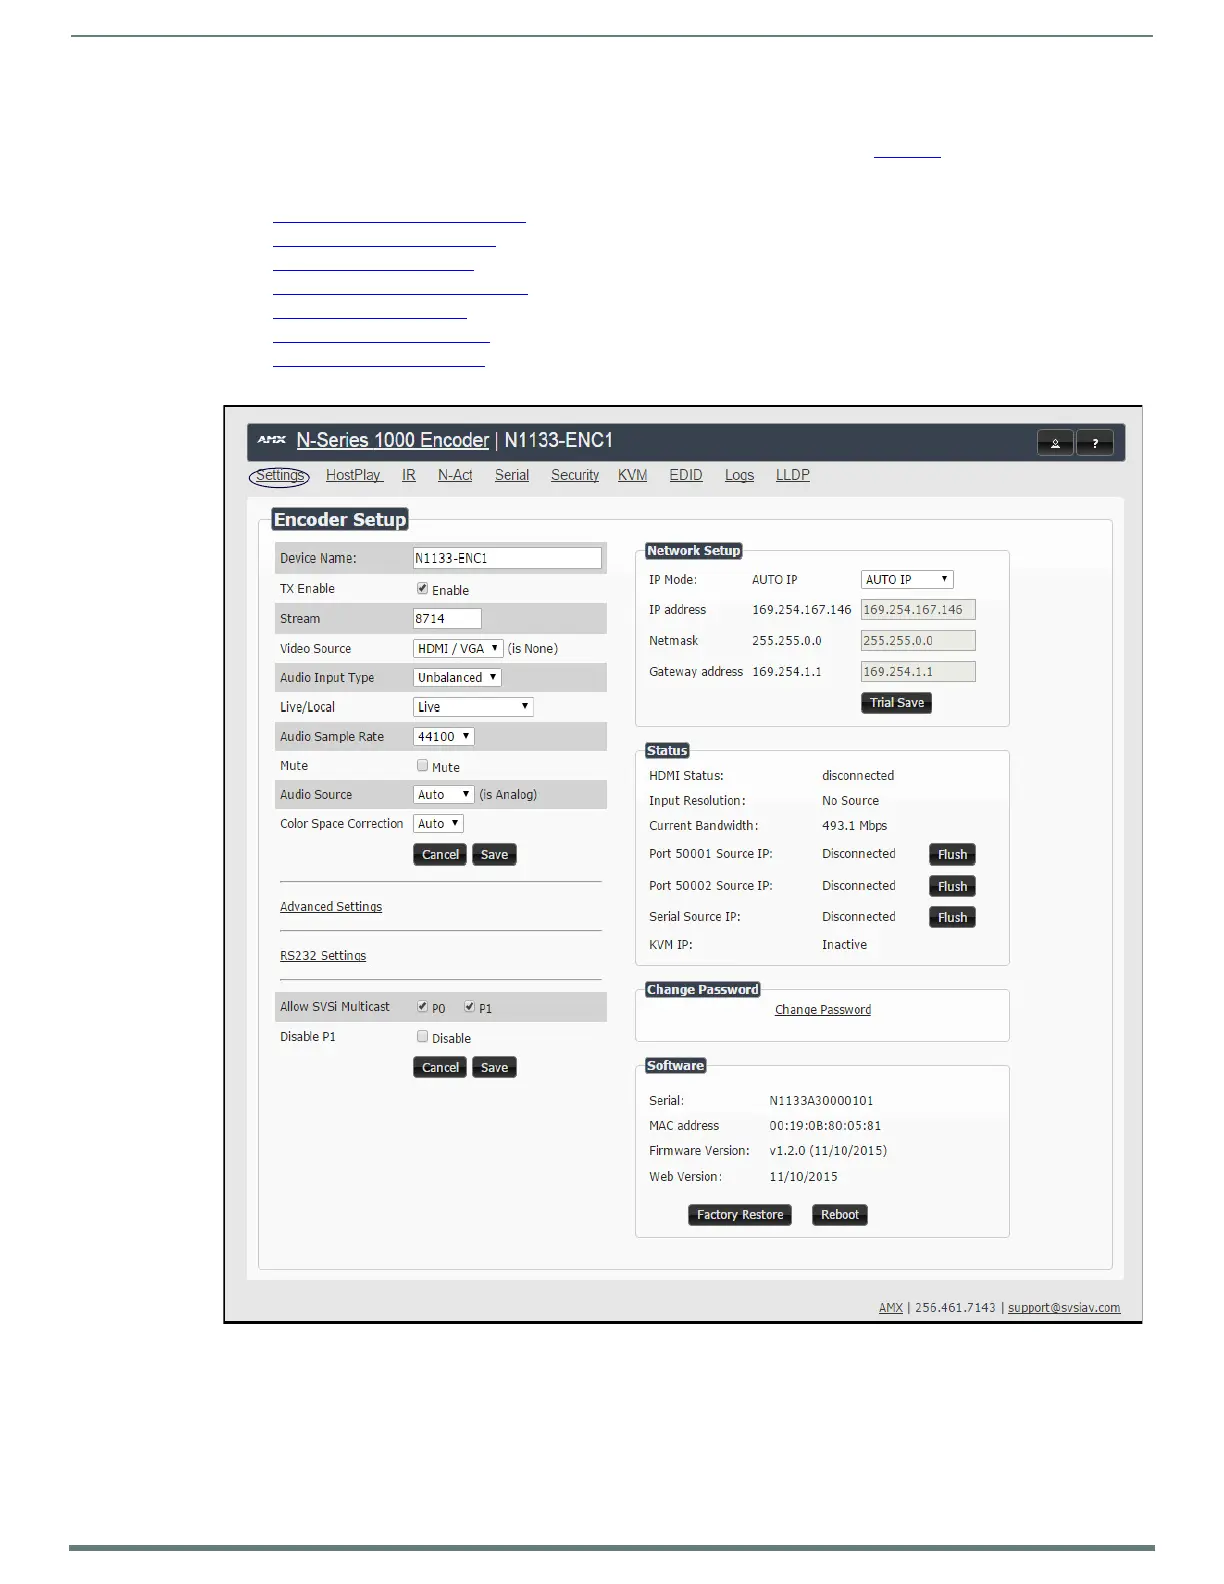Screen dimensions: 1224x1584
Task: Flush the Port 50002 Source IP
Action: tap(952, 887)
